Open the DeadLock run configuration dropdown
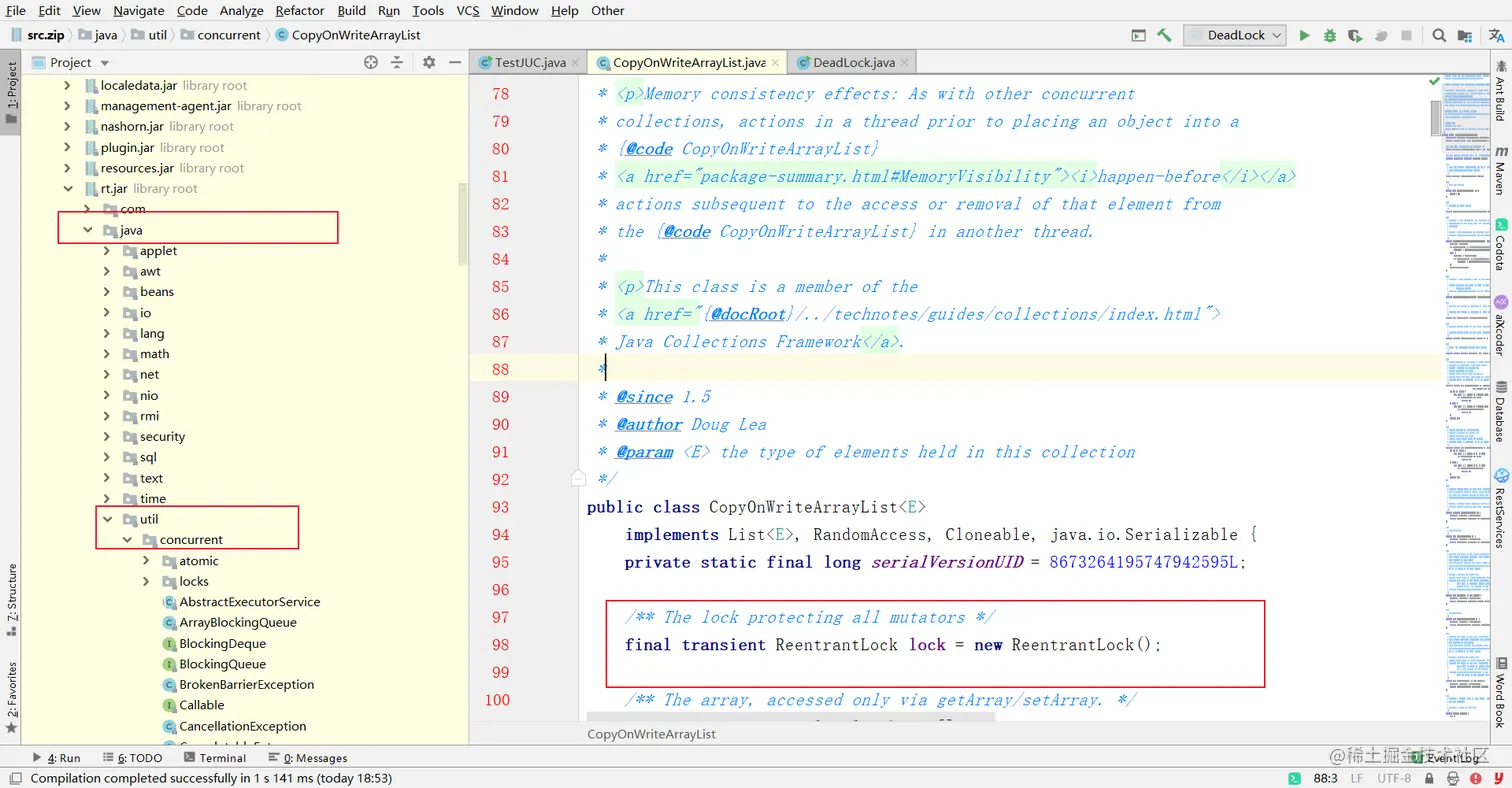This screenshot has width=1512, height=788. tap(1237, 35)
